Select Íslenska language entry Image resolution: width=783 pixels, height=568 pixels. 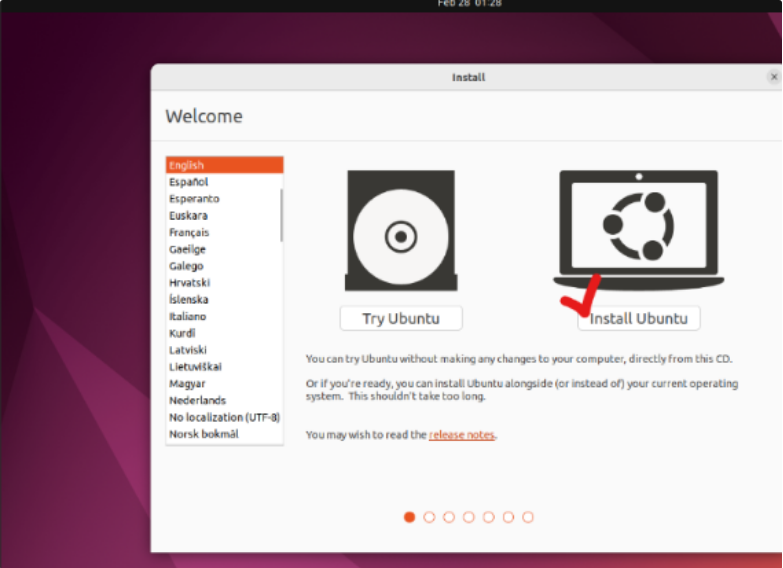pos(223,300)
